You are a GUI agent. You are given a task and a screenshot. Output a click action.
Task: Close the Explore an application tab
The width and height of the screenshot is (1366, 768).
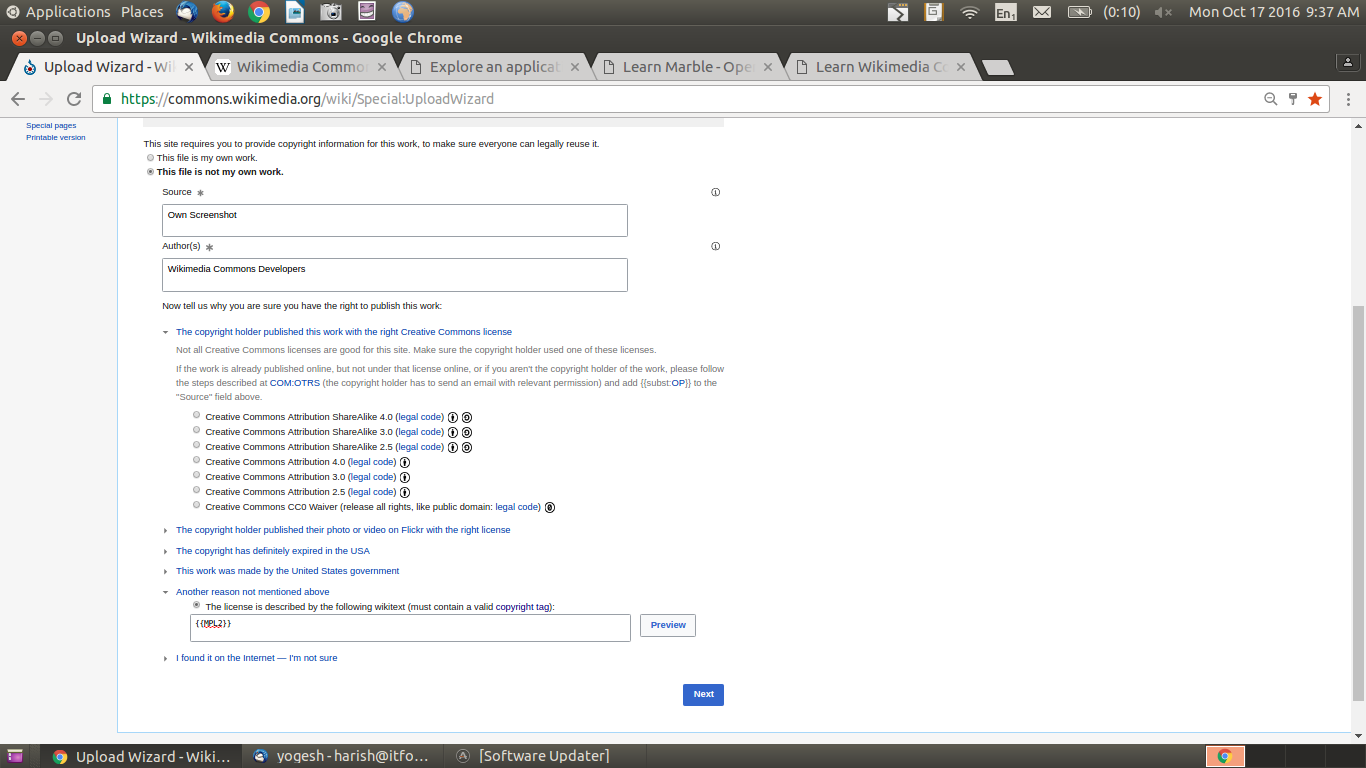(574, 67)
